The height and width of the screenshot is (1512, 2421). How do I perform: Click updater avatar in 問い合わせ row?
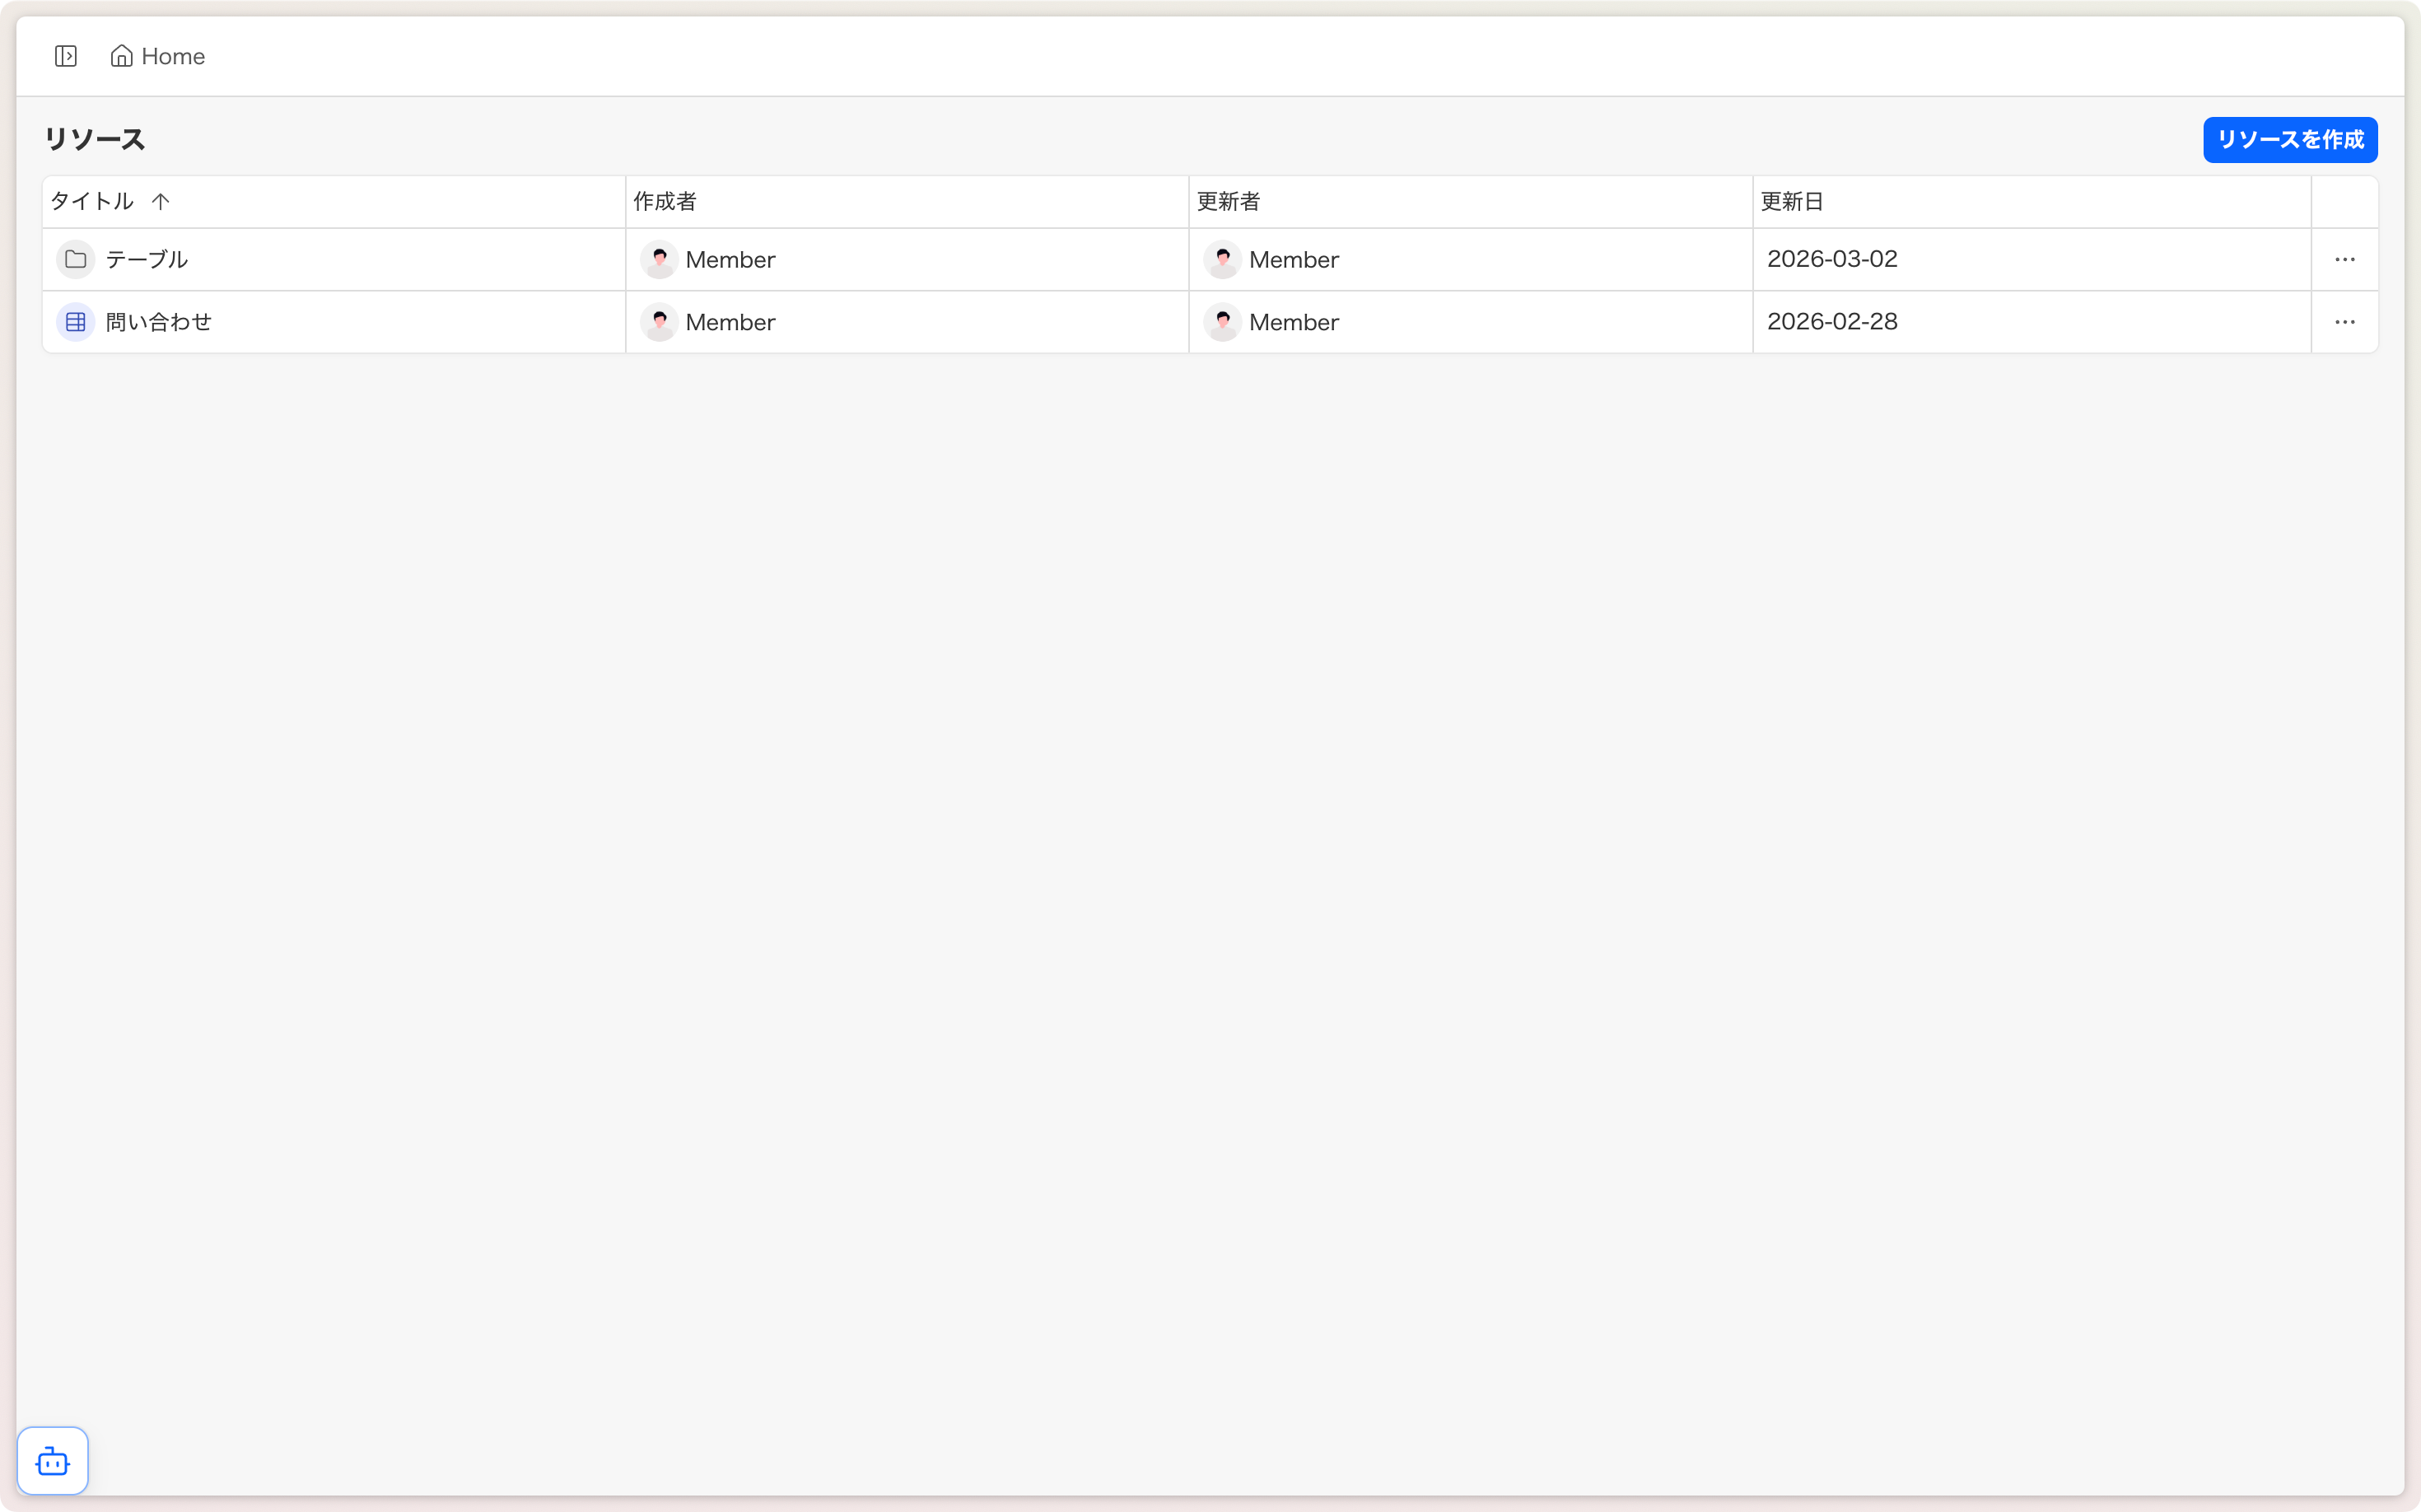tap(1222, 322)
